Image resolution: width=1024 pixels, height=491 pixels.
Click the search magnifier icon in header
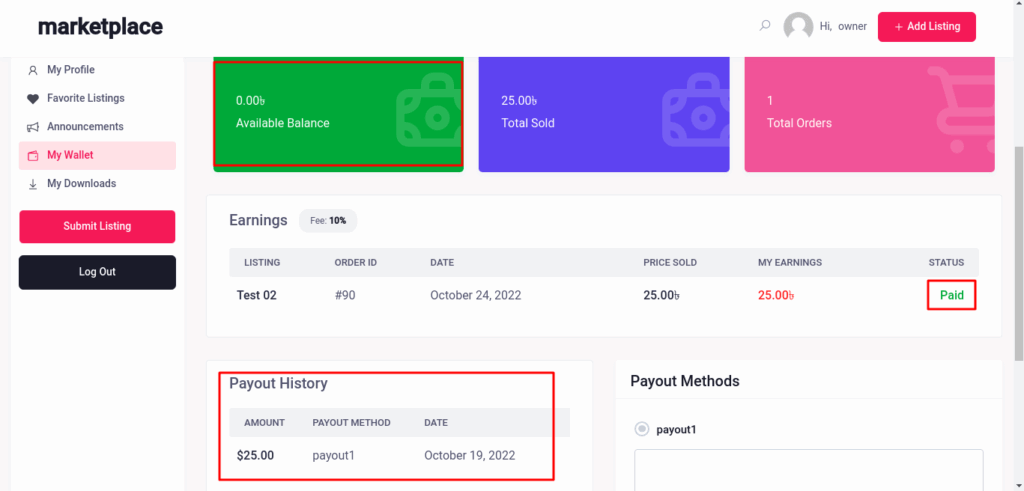765,26
